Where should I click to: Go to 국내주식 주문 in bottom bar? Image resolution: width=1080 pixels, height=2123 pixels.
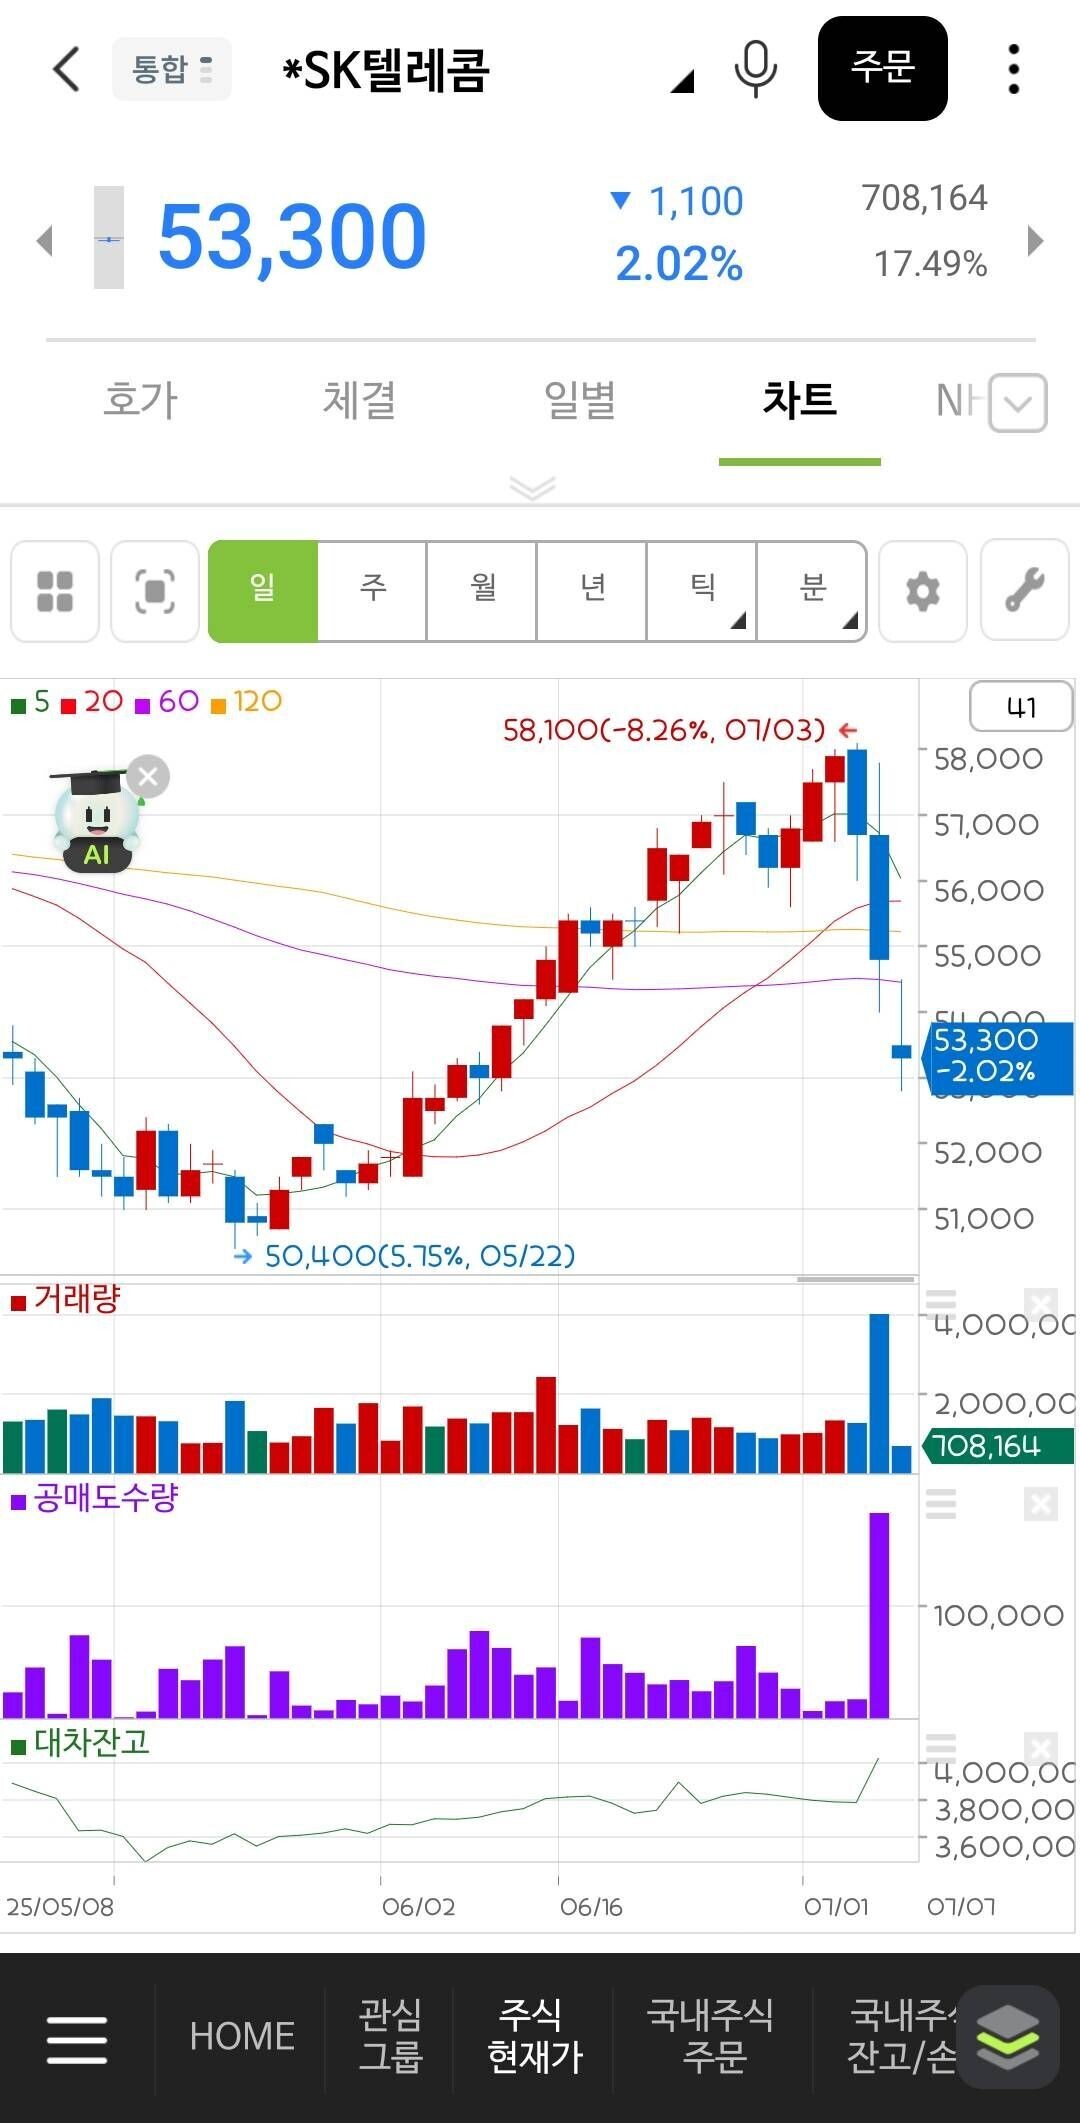click(711, 2036)
